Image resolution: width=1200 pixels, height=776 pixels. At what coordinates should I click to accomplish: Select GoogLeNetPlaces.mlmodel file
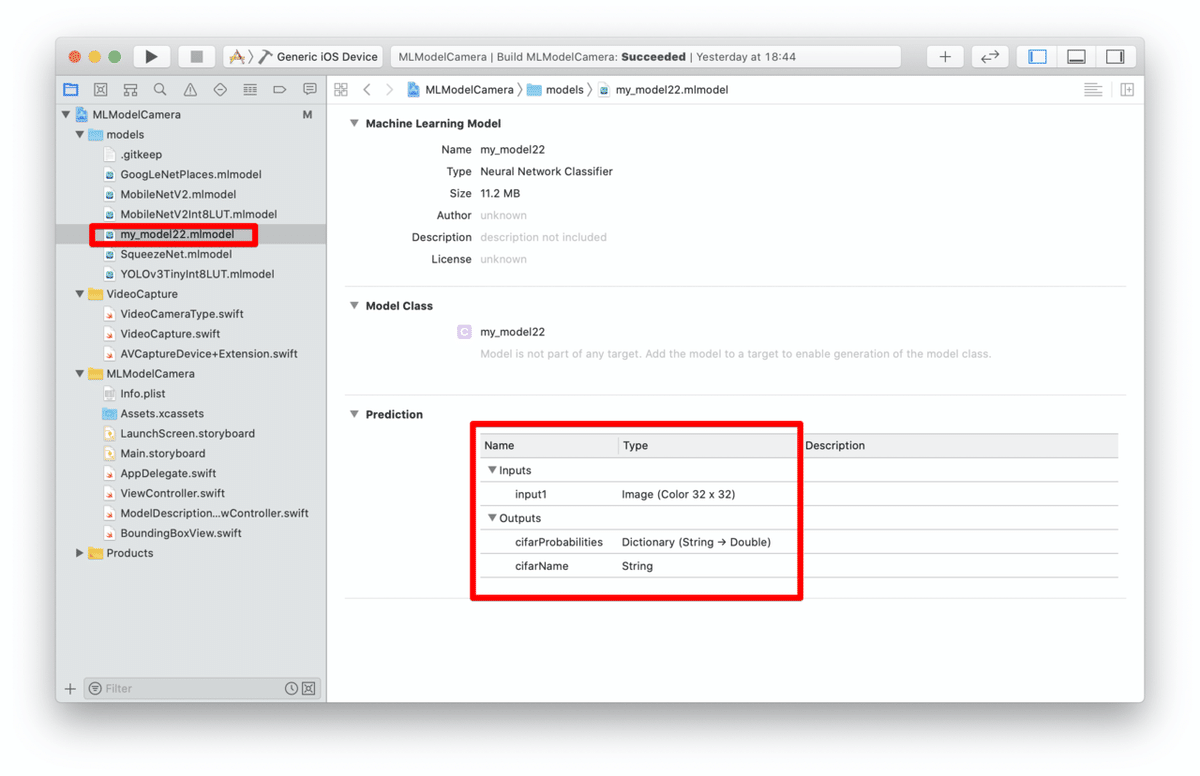191,174
